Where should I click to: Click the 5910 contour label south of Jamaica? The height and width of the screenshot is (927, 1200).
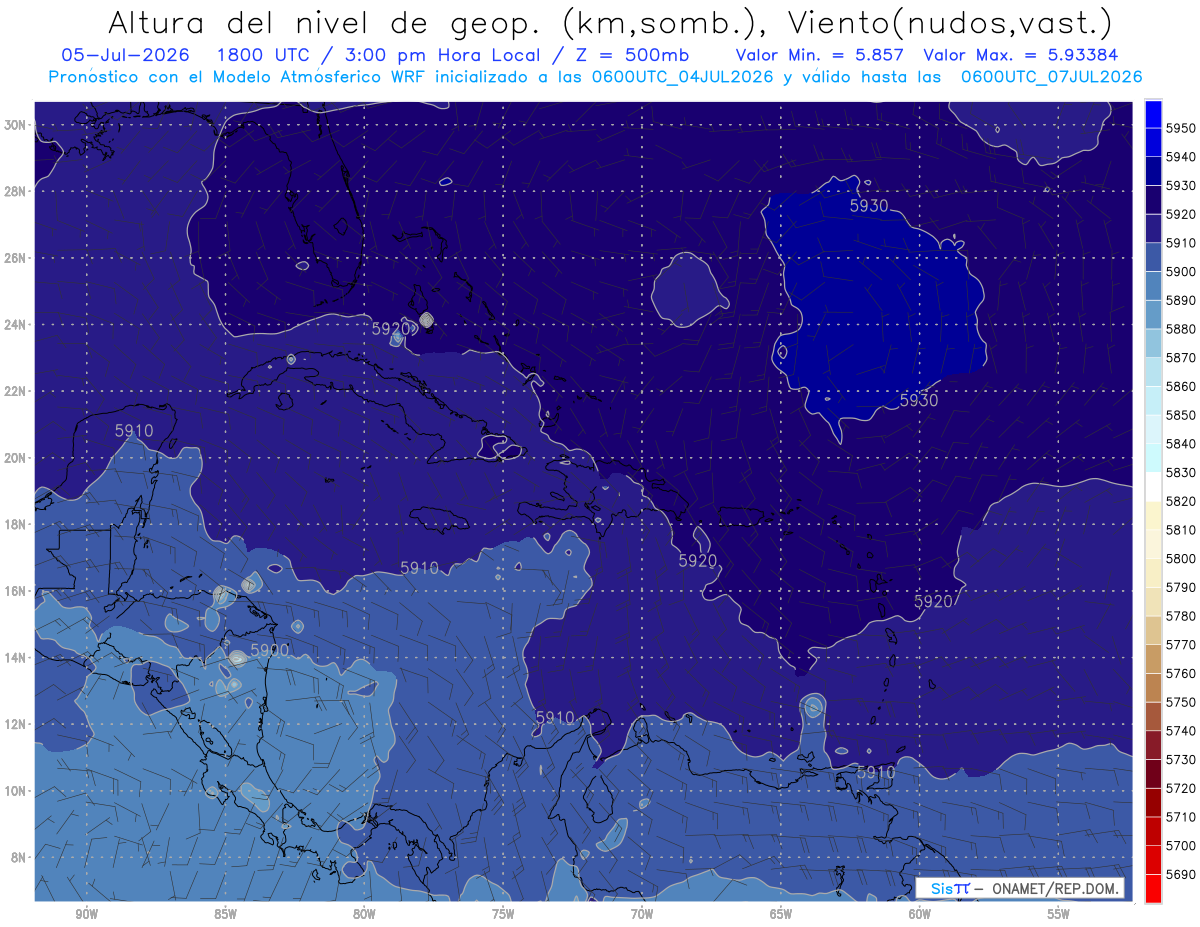(x=419, y=567)
